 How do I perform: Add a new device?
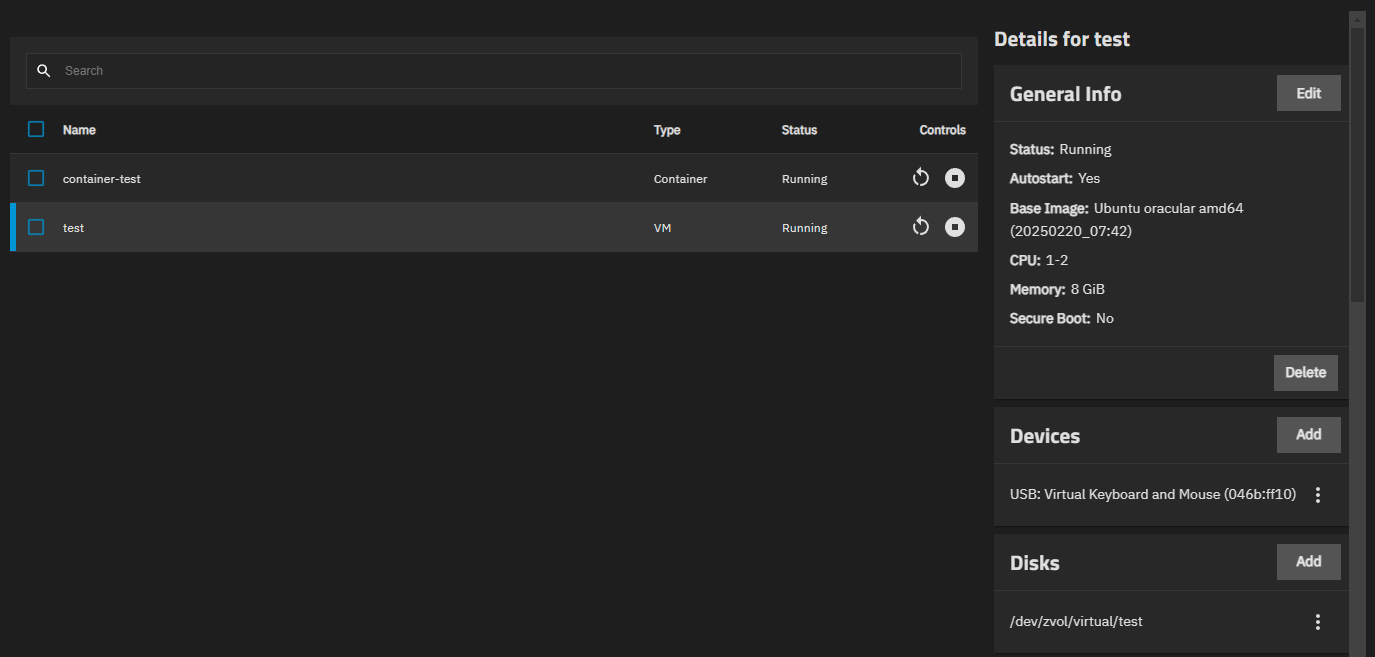pos(1308,435)
